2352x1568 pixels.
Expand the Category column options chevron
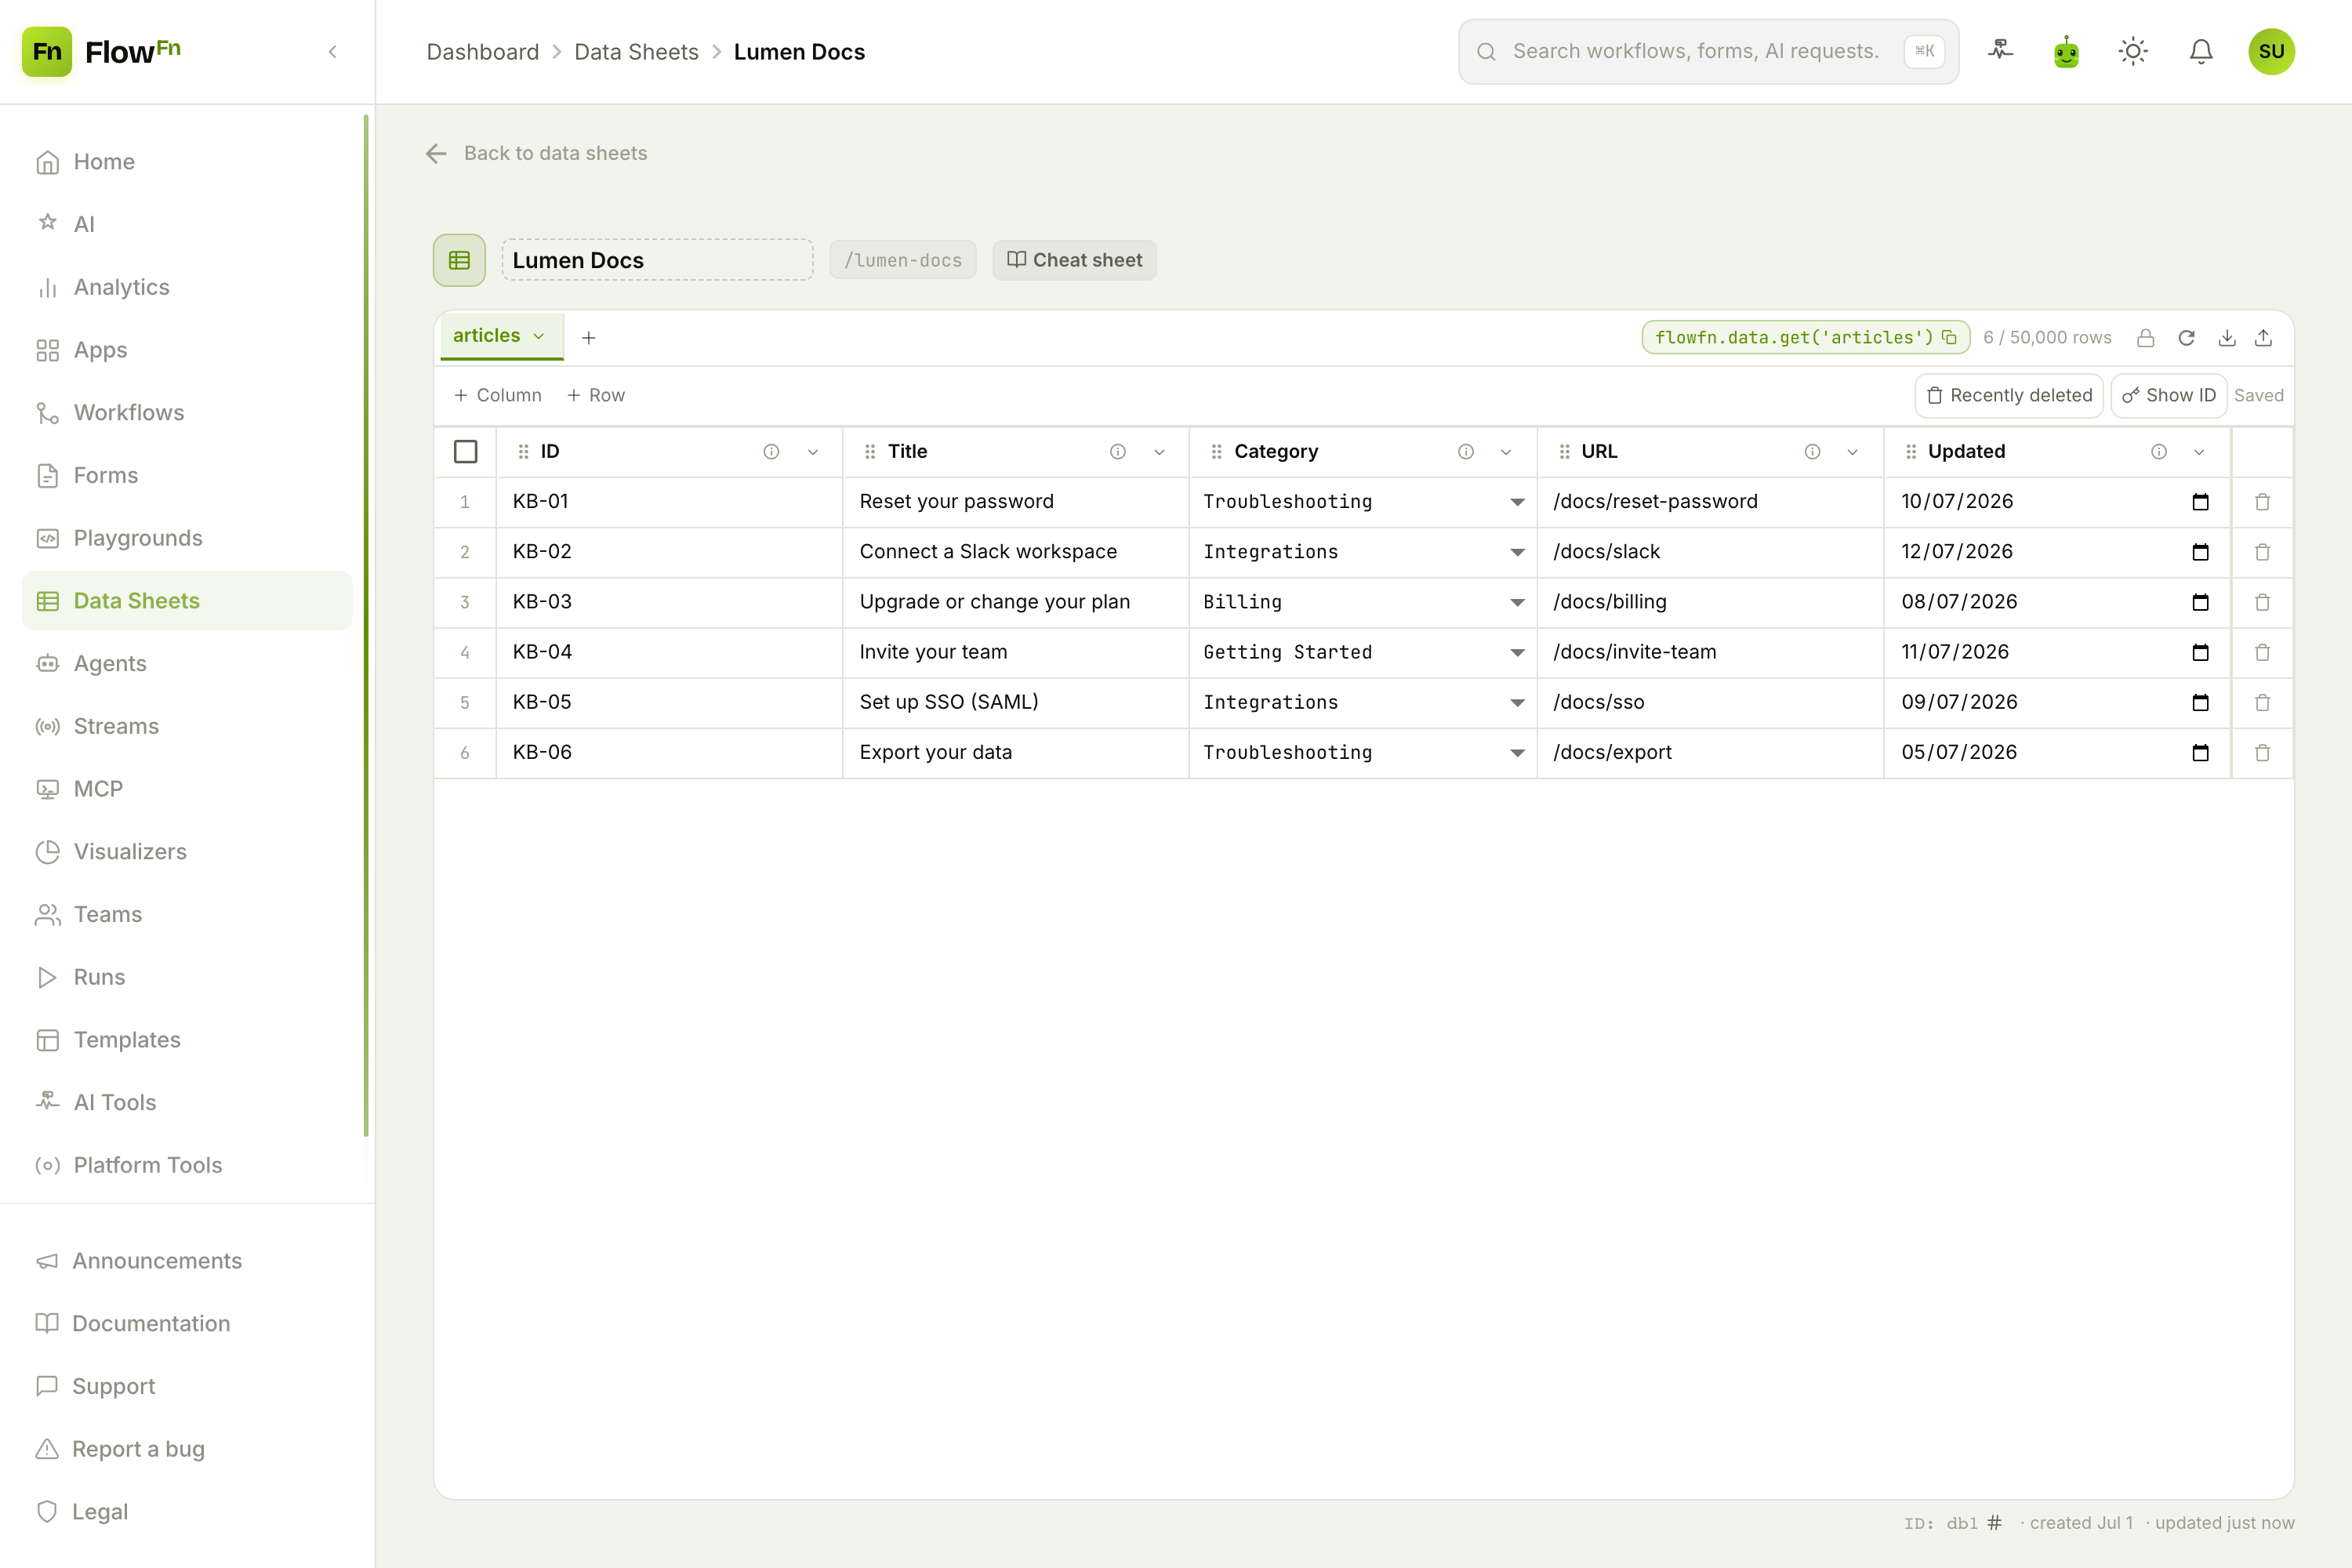coord(1506,452)
